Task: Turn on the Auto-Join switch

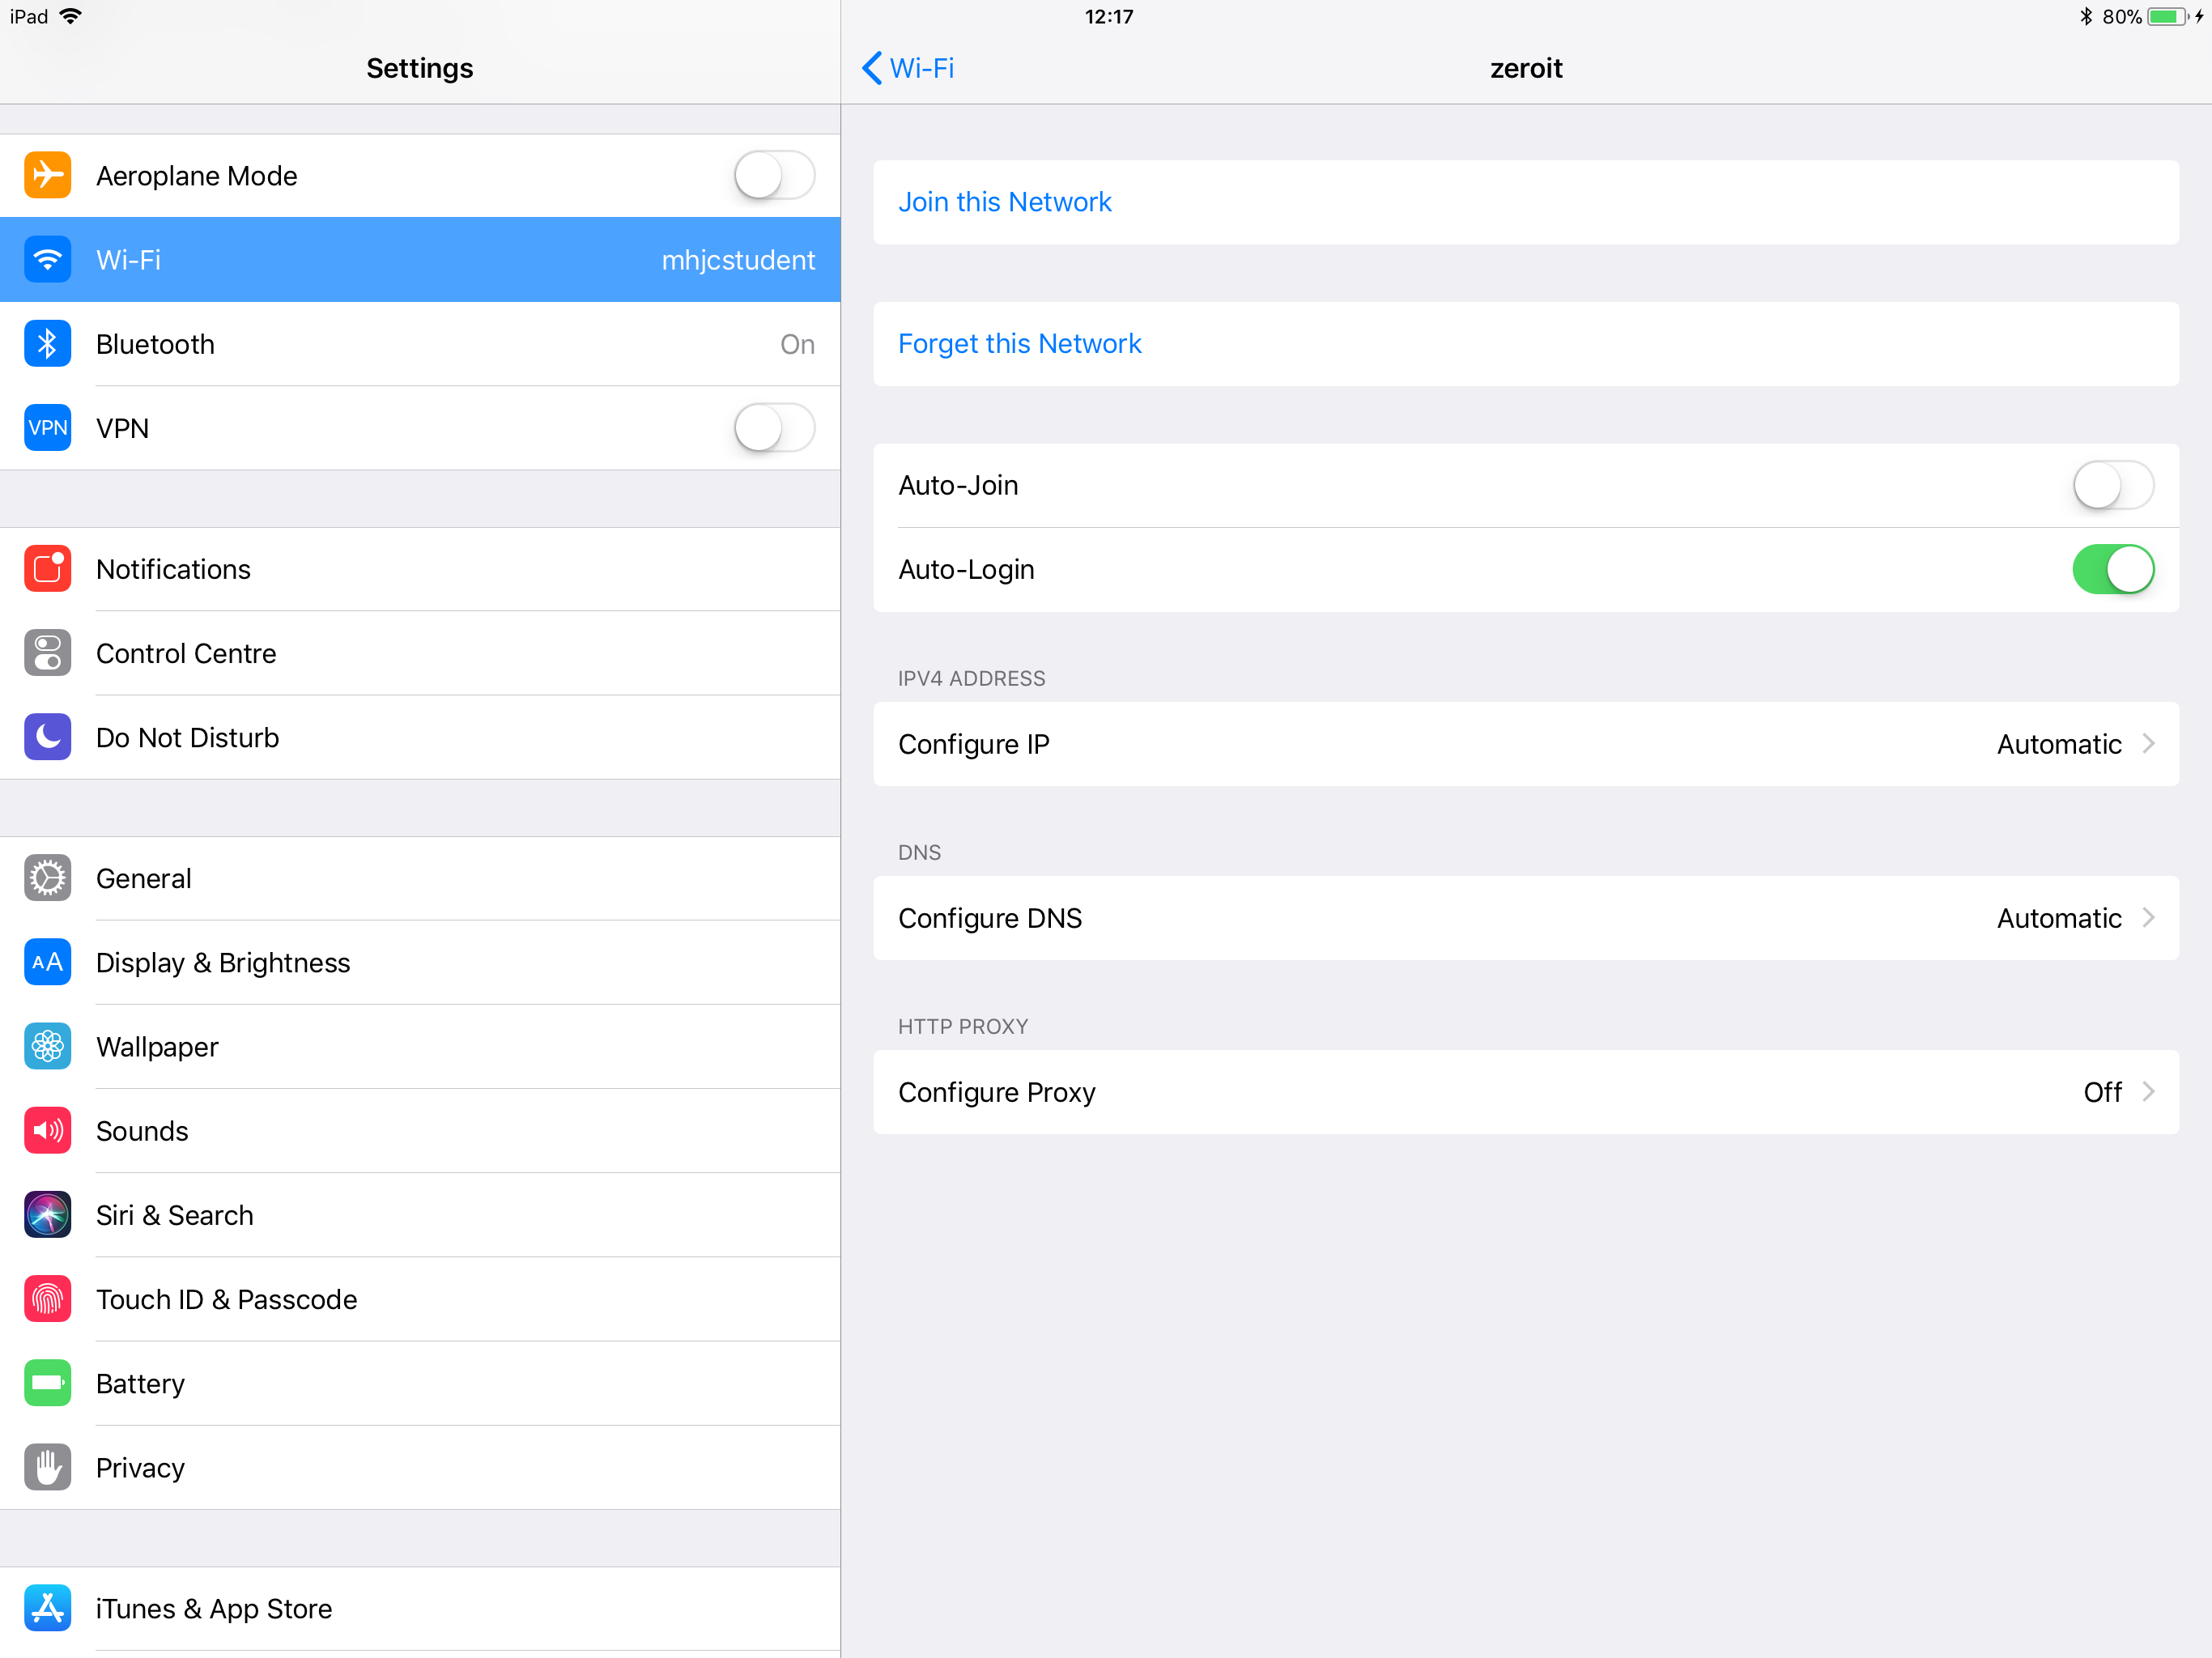Action: (x=2112, y=485)
